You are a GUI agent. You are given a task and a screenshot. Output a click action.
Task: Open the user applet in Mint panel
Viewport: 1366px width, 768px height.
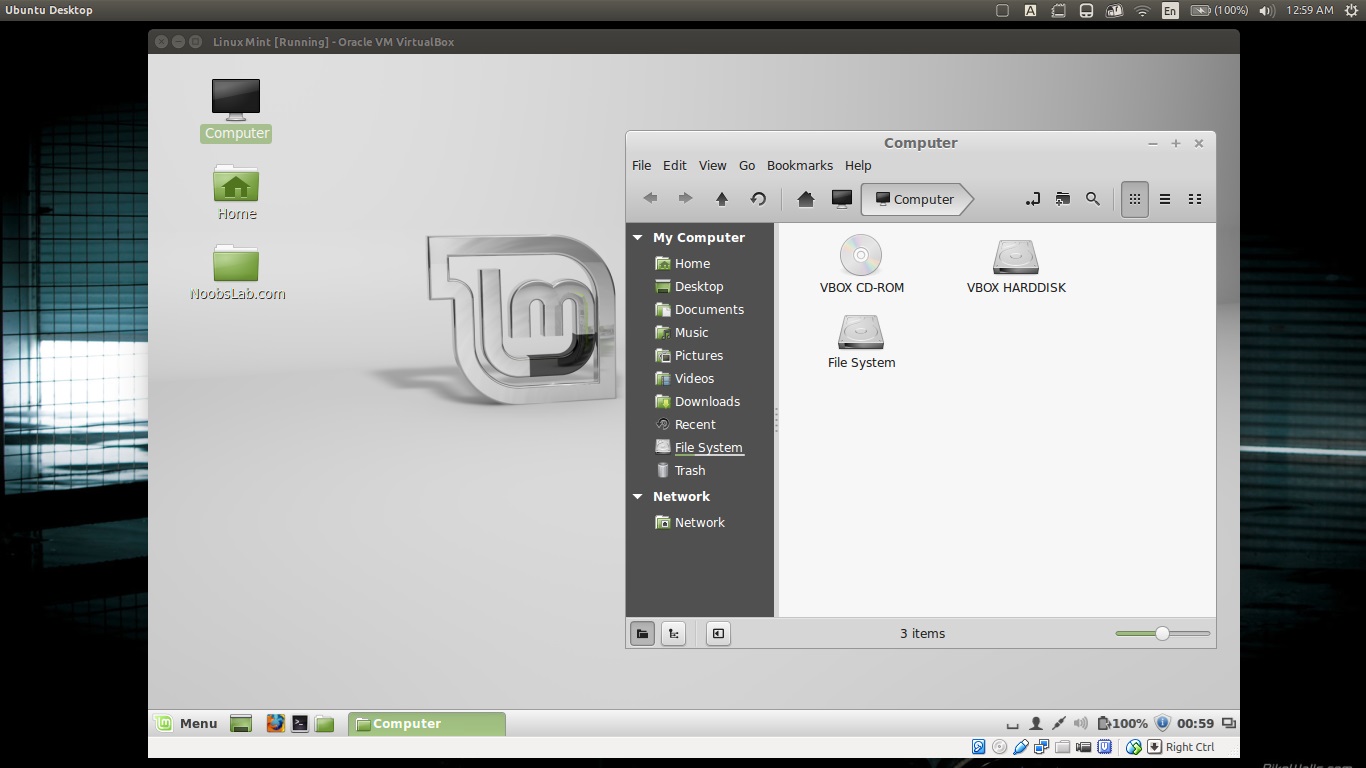pyautogui.click(x=1036, y=723)
